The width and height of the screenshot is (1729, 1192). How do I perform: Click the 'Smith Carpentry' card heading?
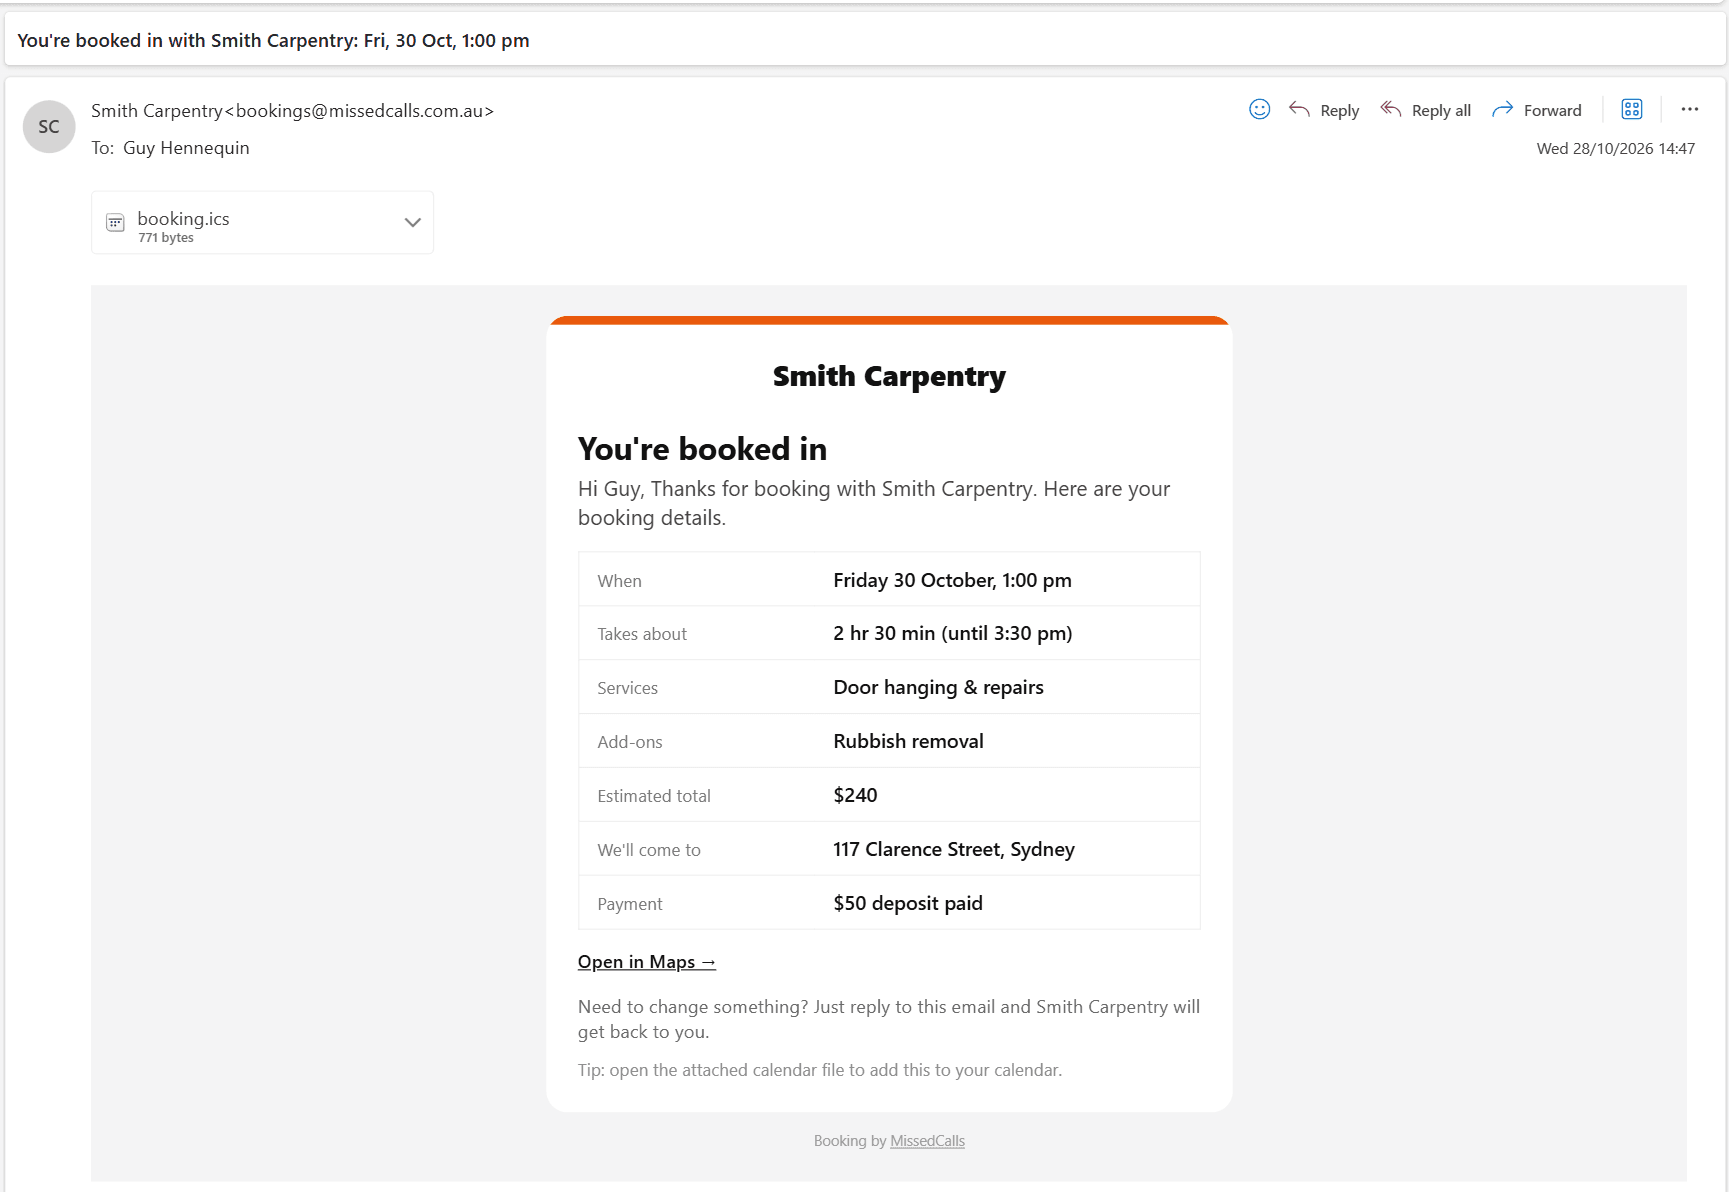889,377
